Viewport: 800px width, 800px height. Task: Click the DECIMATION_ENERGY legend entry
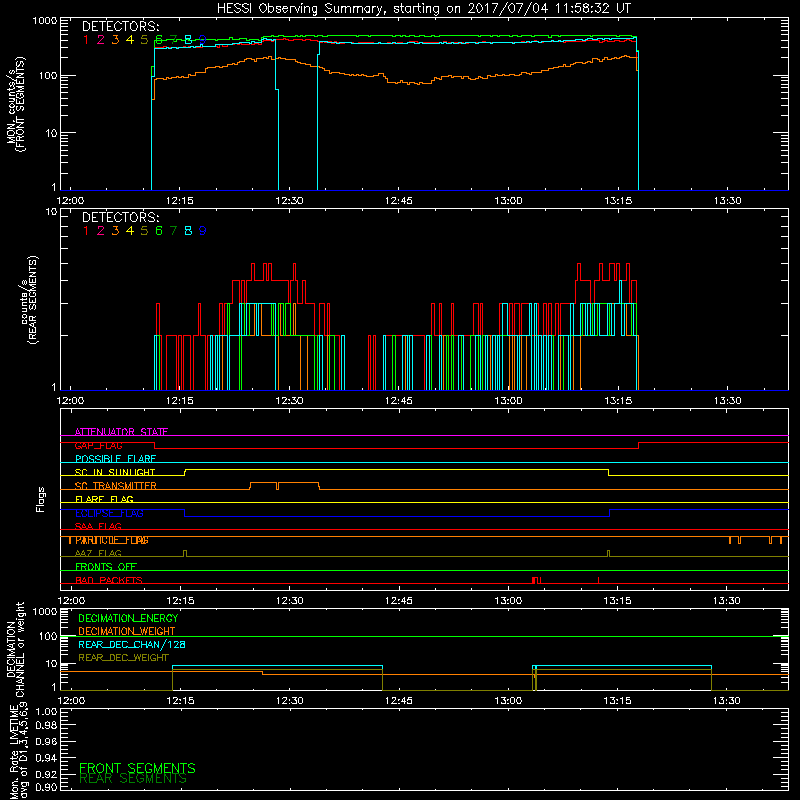pos(128,618)
